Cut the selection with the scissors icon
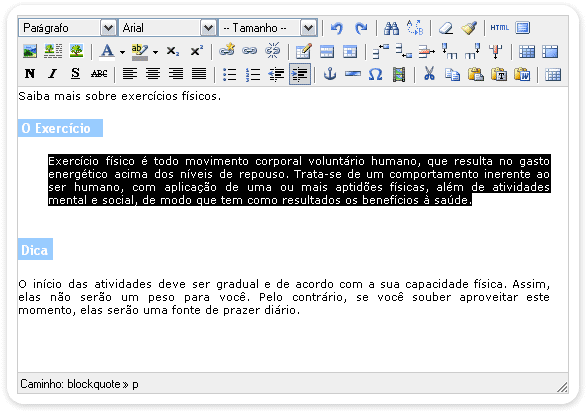 click(429, 74)
